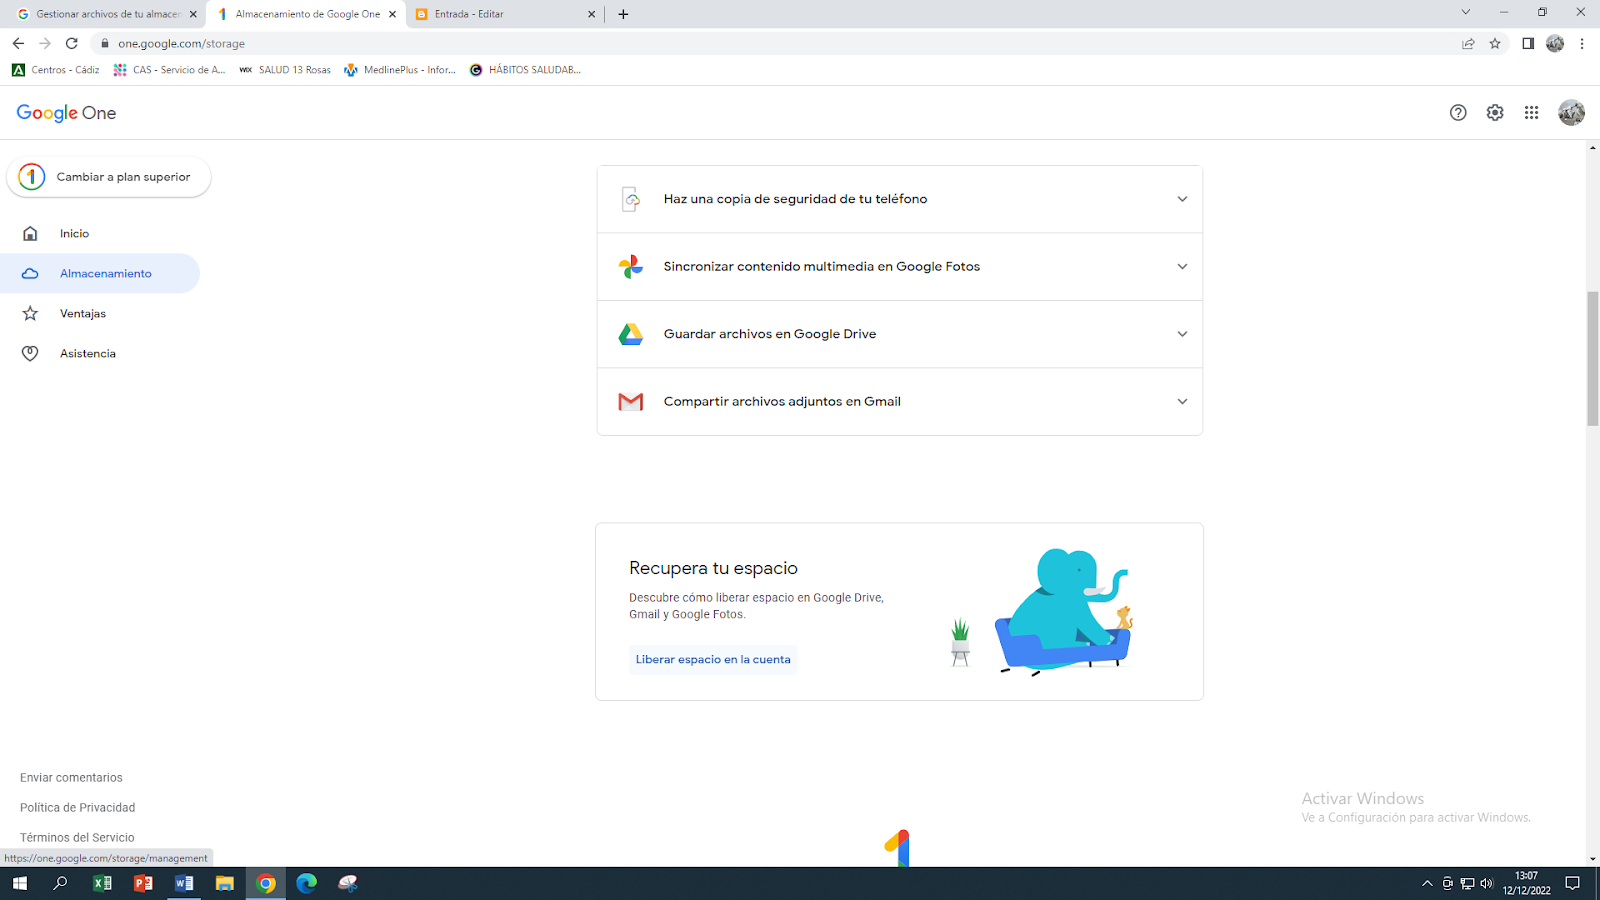
Task: Click the Google One logo
Action: click(66, 113)
